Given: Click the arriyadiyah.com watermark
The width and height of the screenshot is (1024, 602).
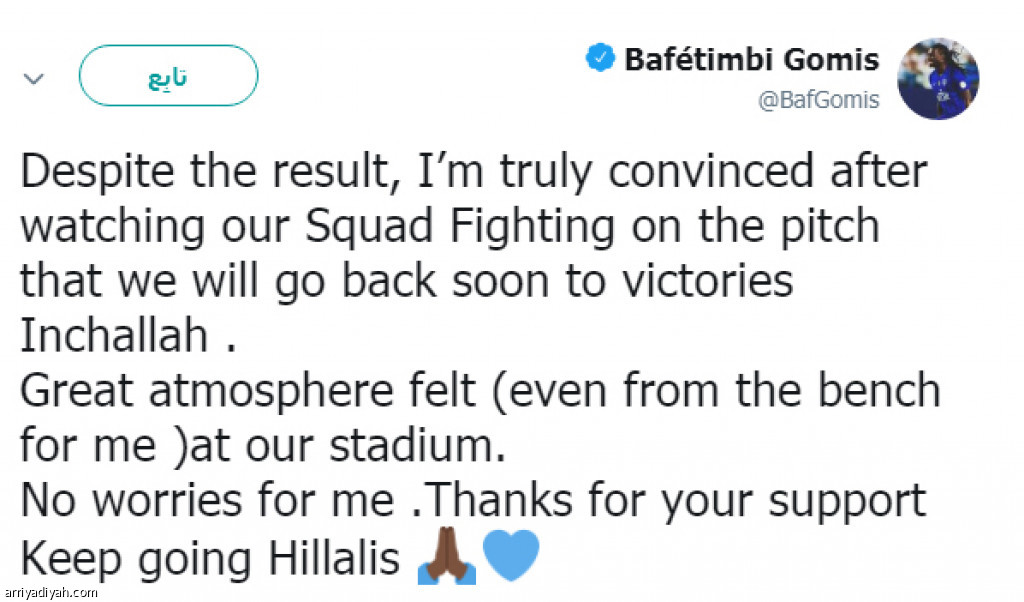Looking at the screenshot, I should 50,592.
